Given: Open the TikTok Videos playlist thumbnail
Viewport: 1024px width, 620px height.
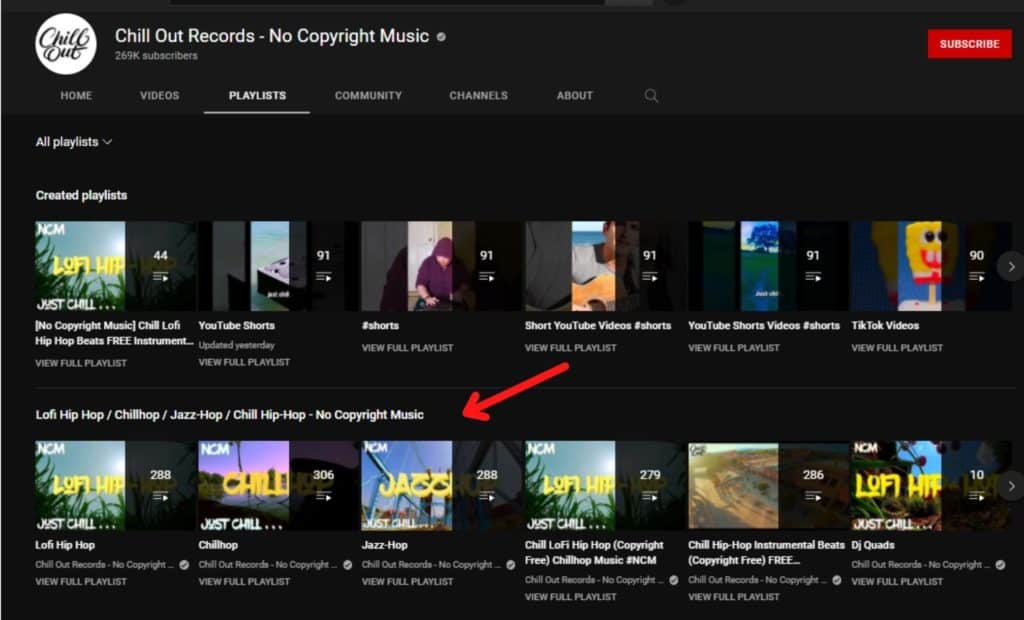Looking at the screenshot, I should click(x=931, y=266).
